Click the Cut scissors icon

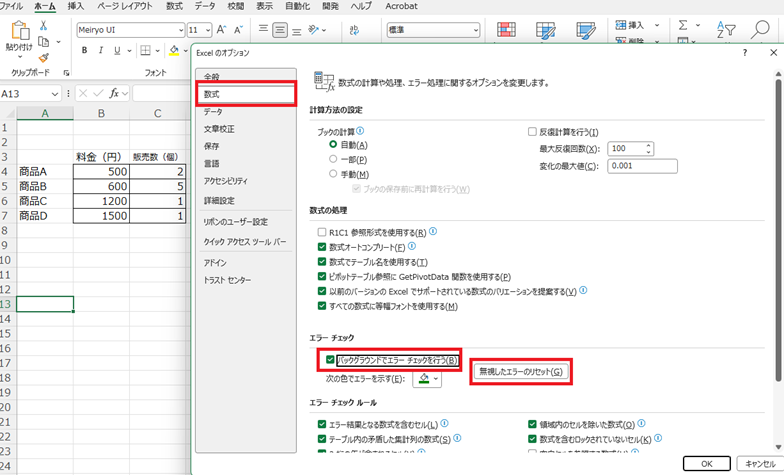[44, 24]
